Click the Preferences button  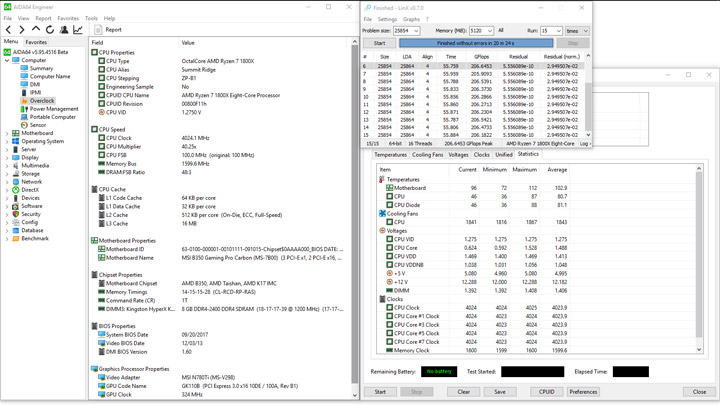pyautogui.click(x=583, y=392)
